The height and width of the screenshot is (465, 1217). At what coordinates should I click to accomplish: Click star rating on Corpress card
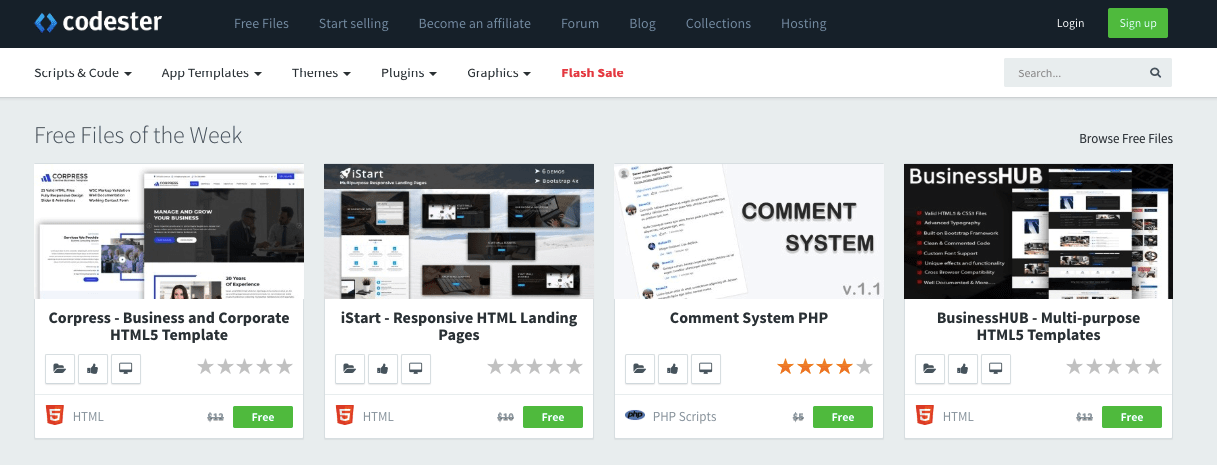(x=245, y=367)
